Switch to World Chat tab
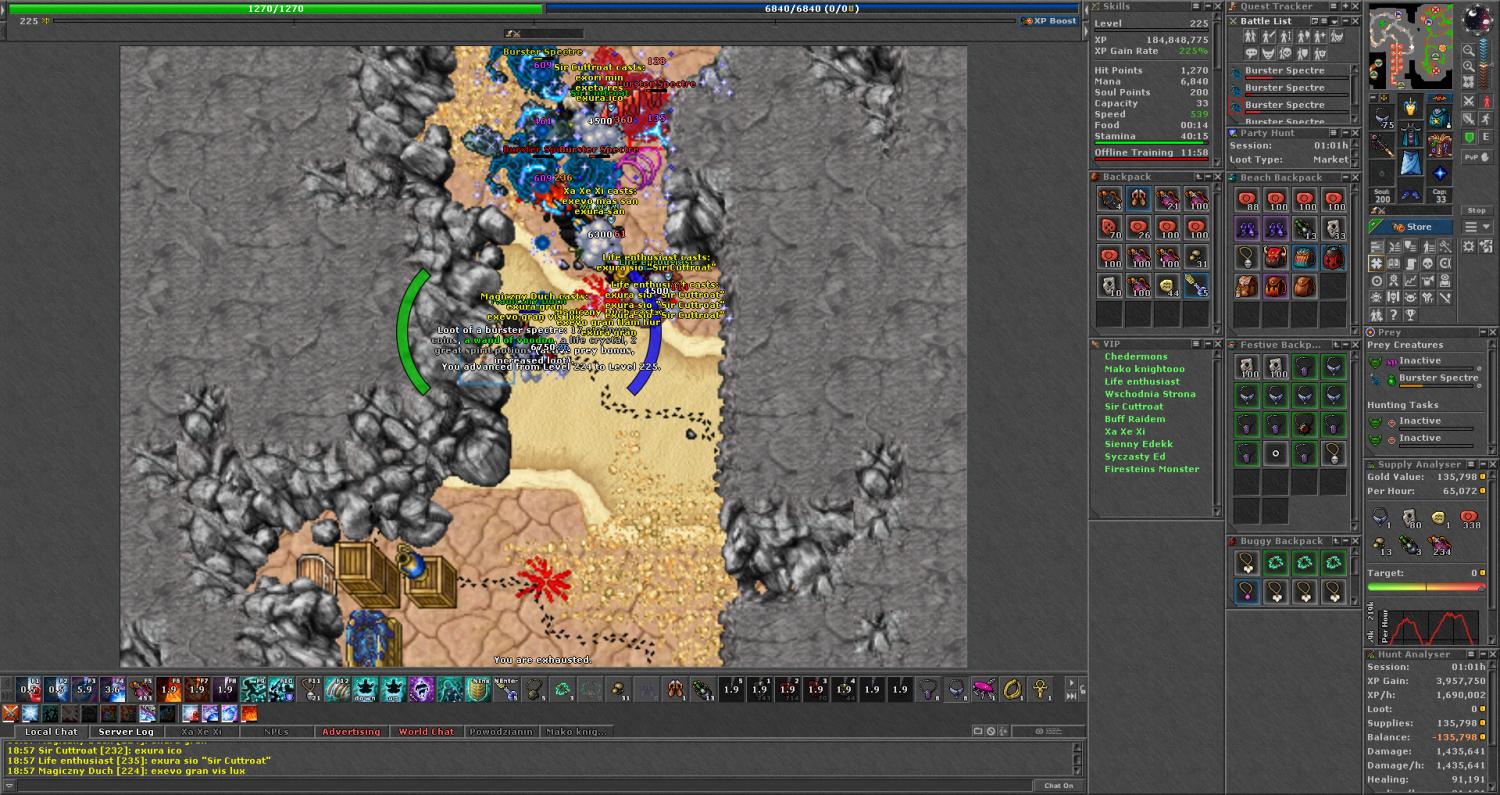1500x795 pixels. (x=426, y=732)
